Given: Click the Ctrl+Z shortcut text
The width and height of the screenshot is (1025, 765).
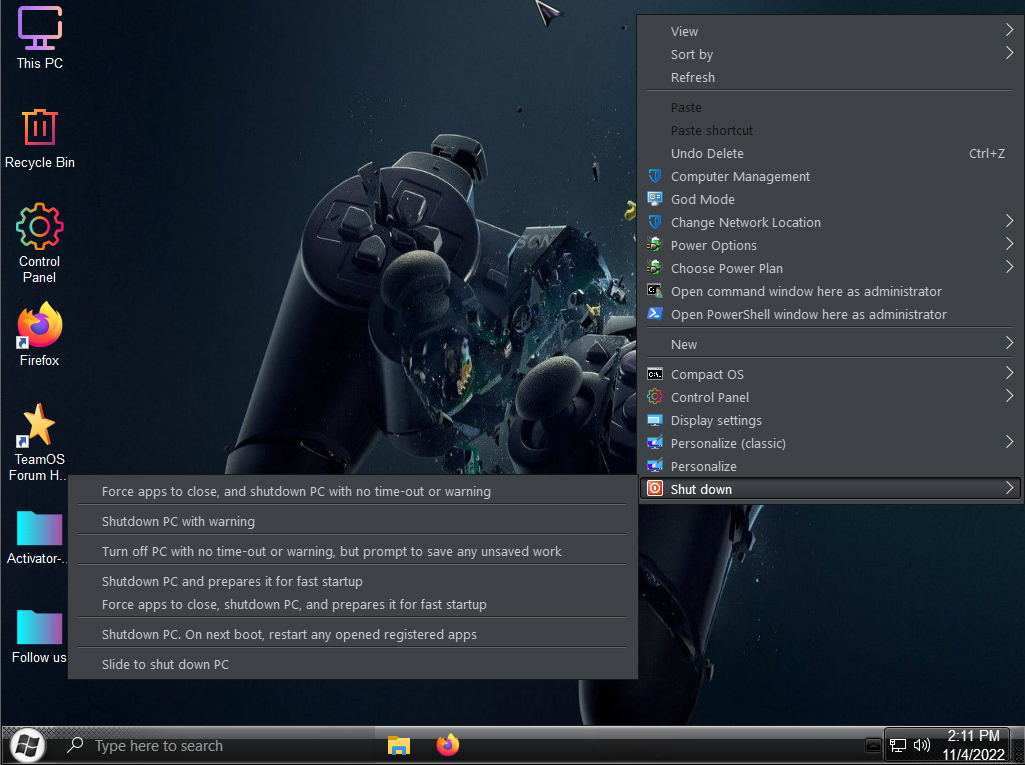Looking at the screenshot, I should (x=986, y=153).
